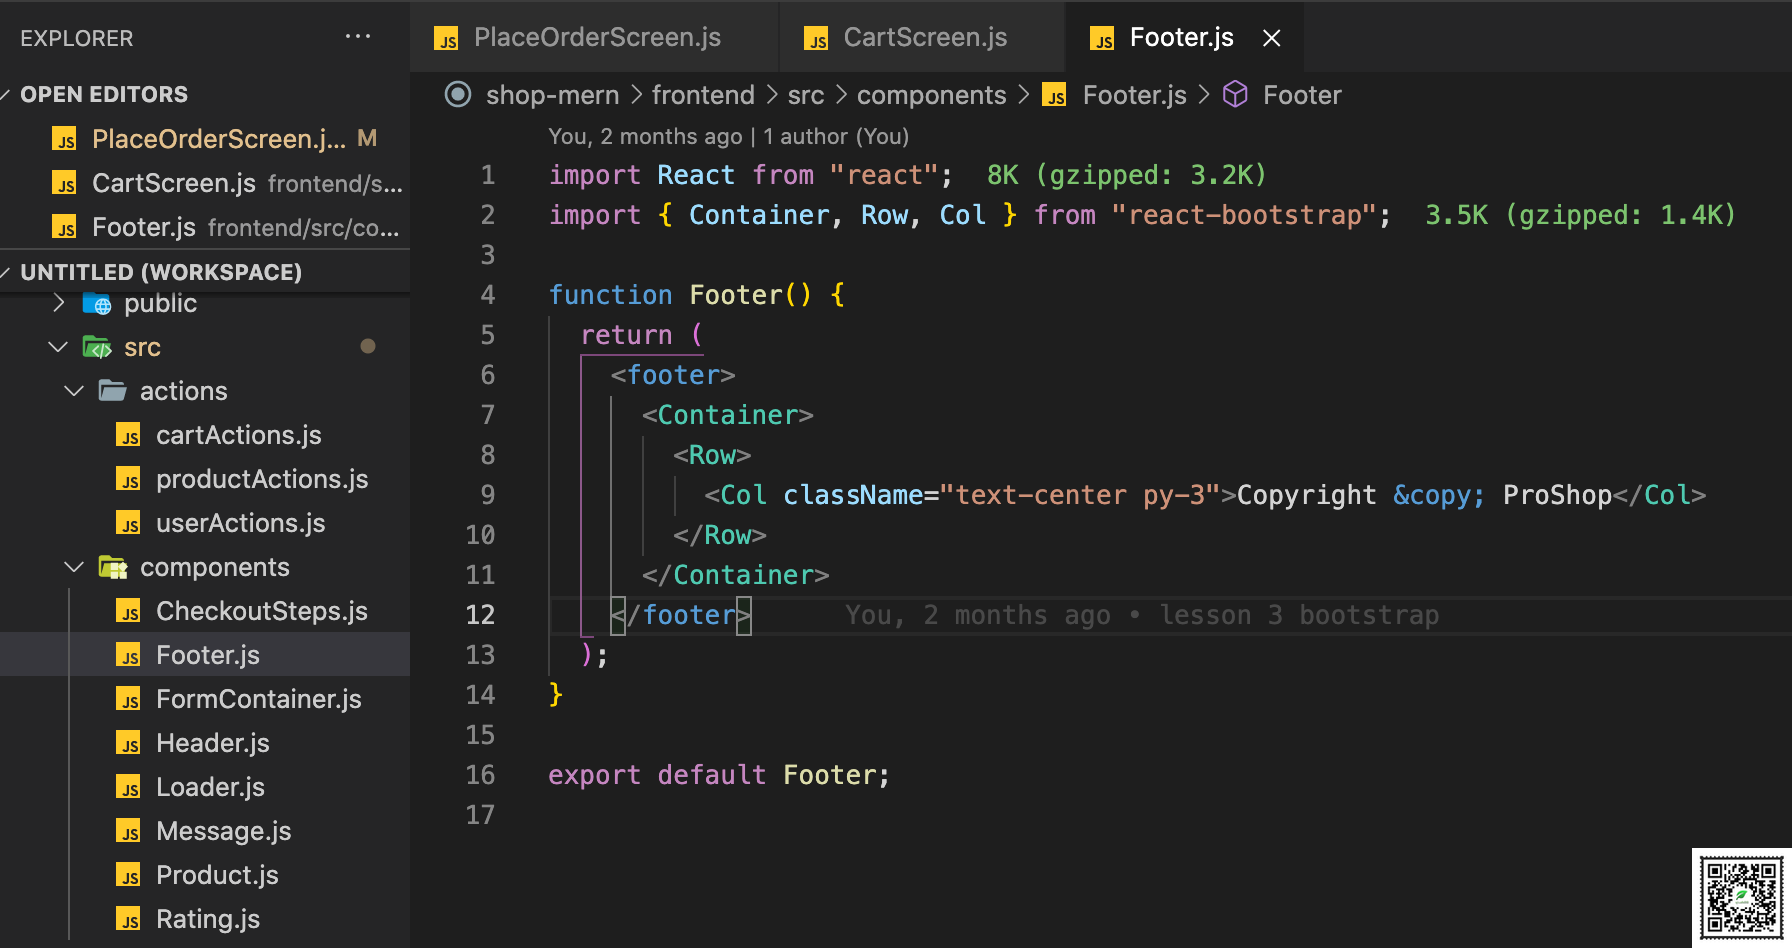The height and width of the screenshot is (948, 1792).
Task: Click the JS icon on PlaceOrderScreen.js tab
Action: [446, 39]
